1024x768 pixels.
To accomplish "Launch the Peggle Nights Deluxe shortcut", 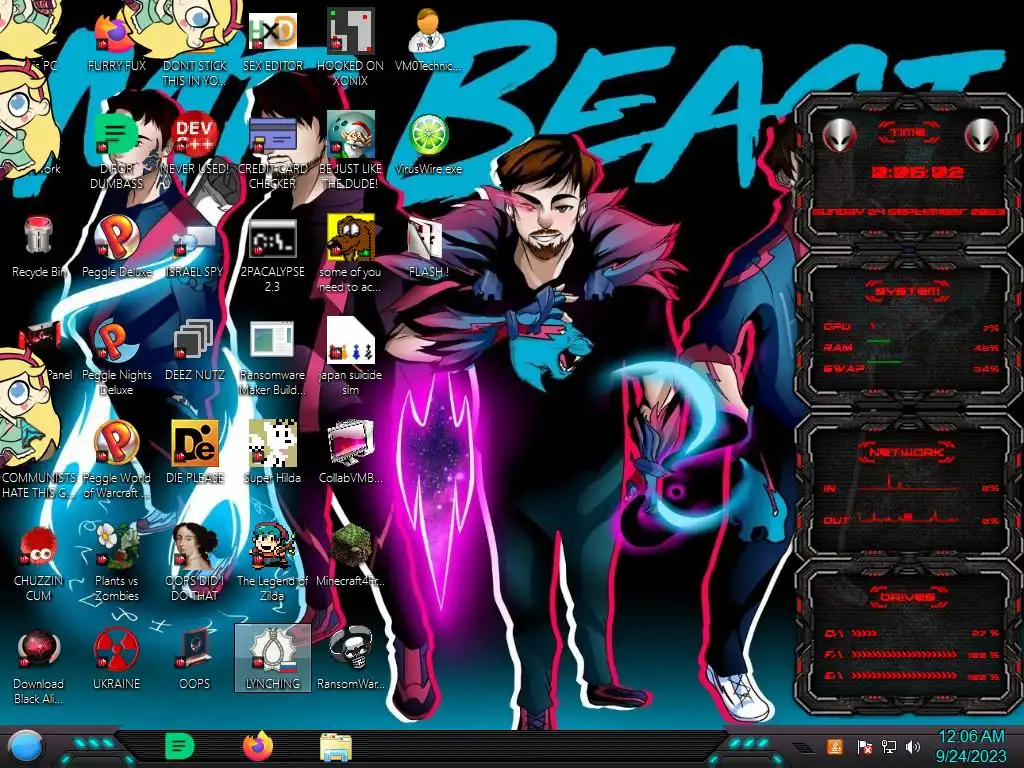I will pyautogui.click(x=116, y=358).
